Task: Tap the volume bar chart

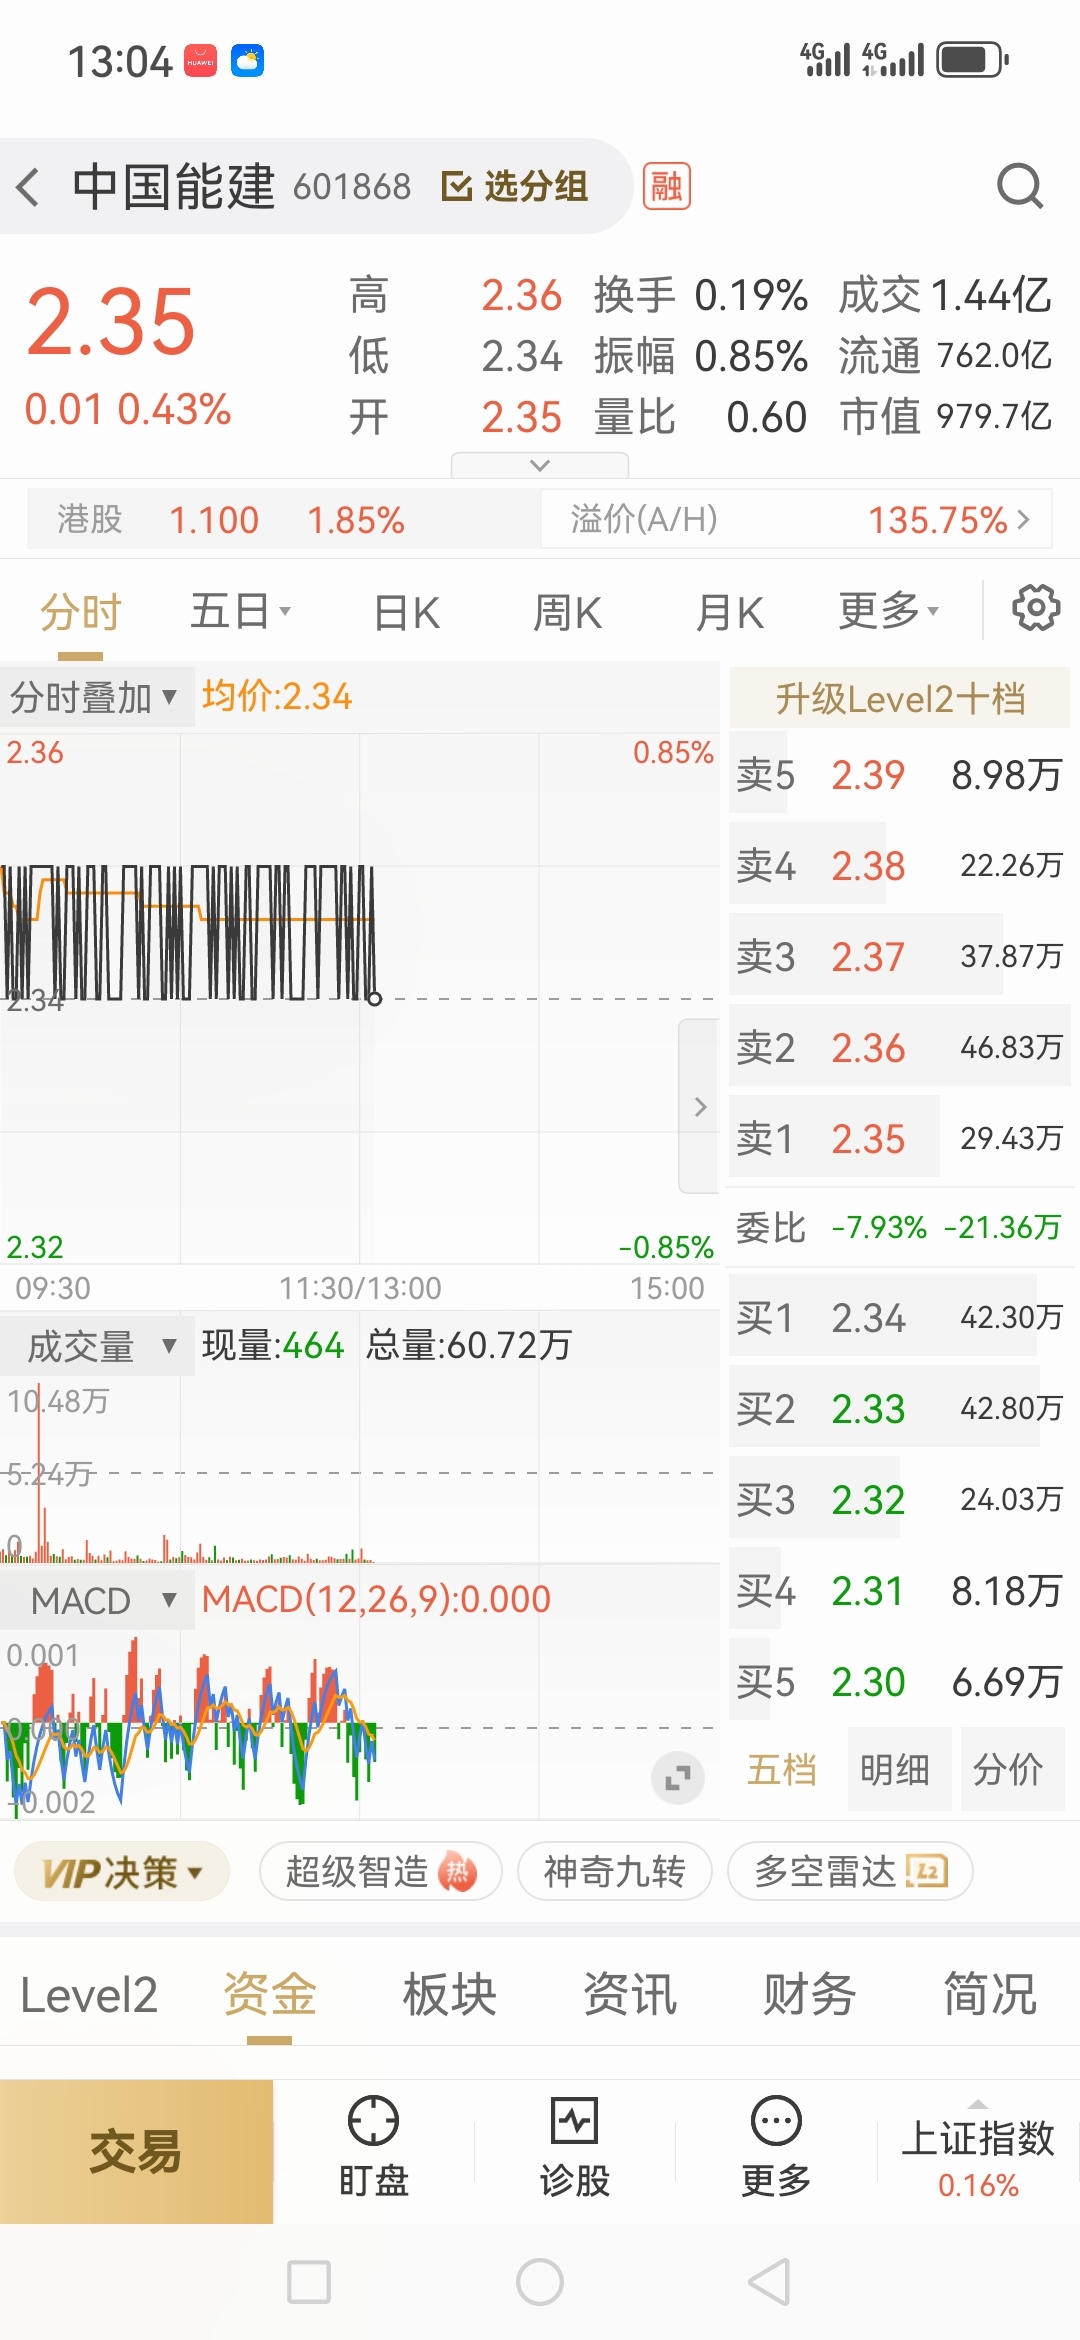Action: pyautogui.click(x=360, y=1470)
